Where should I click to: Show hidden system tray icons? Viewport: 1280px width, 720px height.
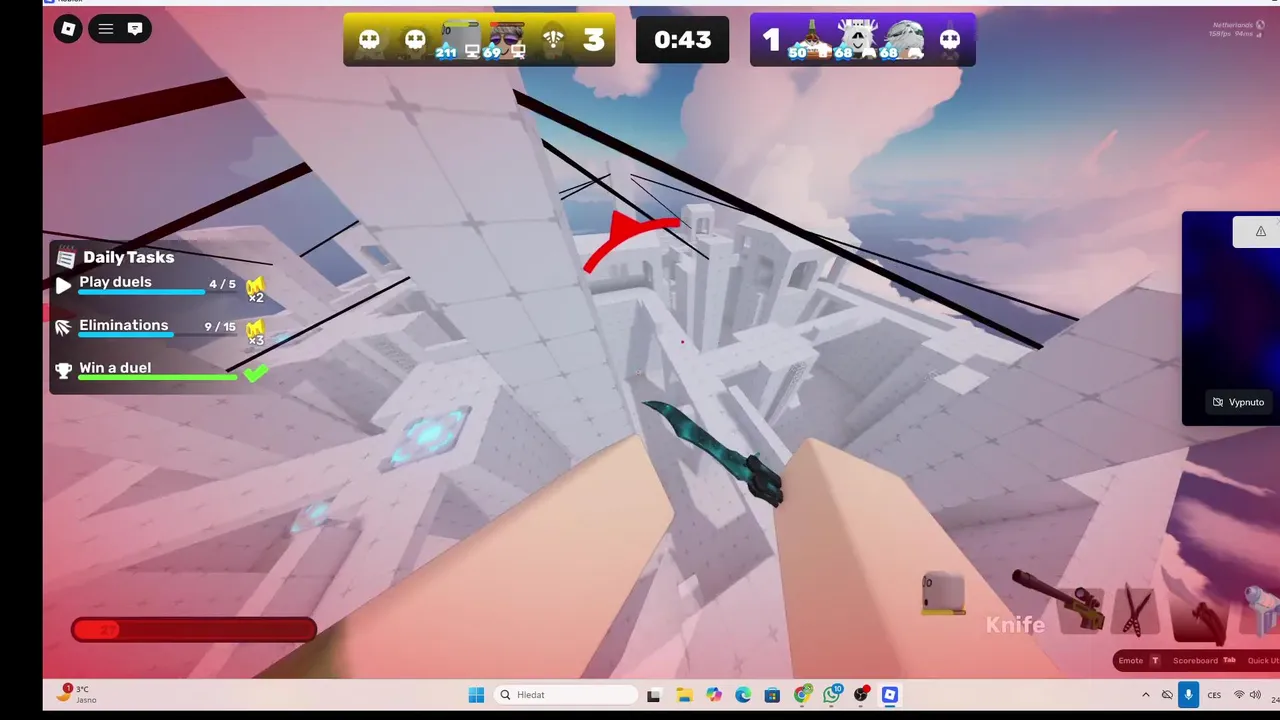pyautogui.click(x=1146, y=695)
